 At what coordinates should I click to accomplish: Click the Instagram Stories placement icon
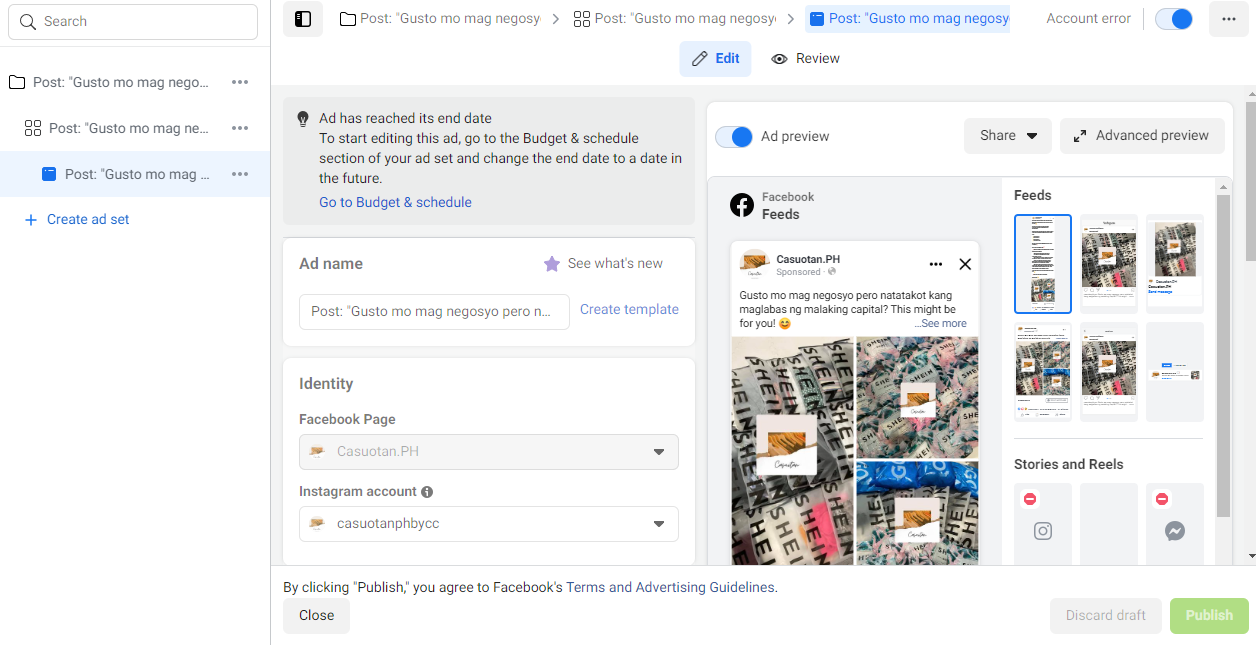(1043, 531)
